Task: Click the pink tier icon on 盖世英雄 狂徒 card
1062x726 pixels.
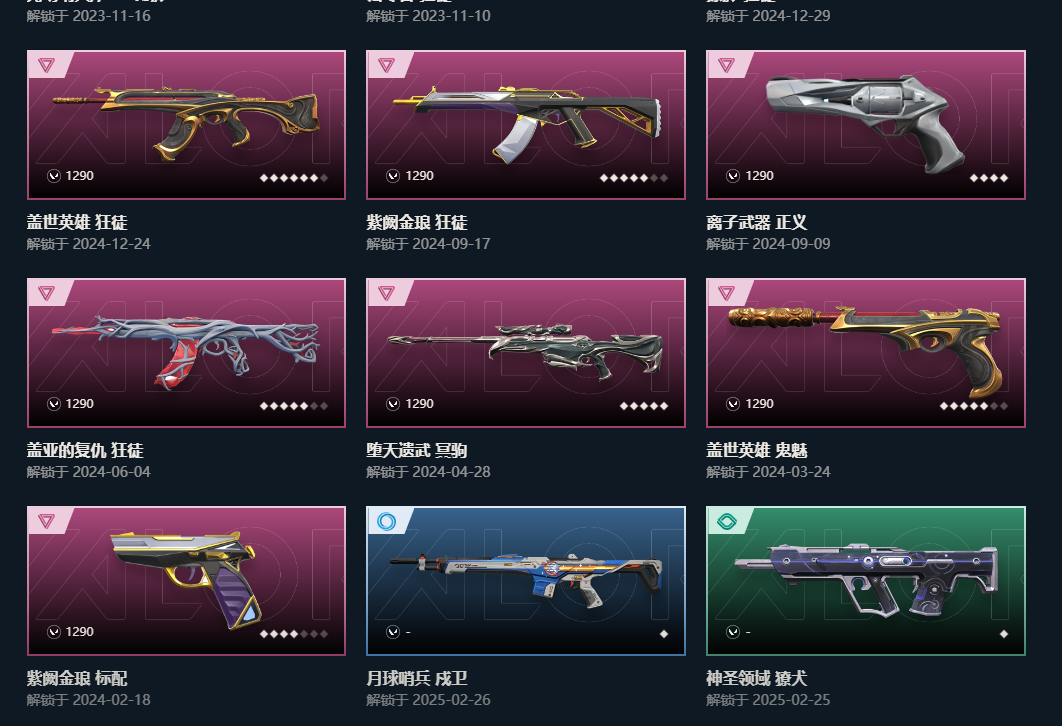Action: 46,64
